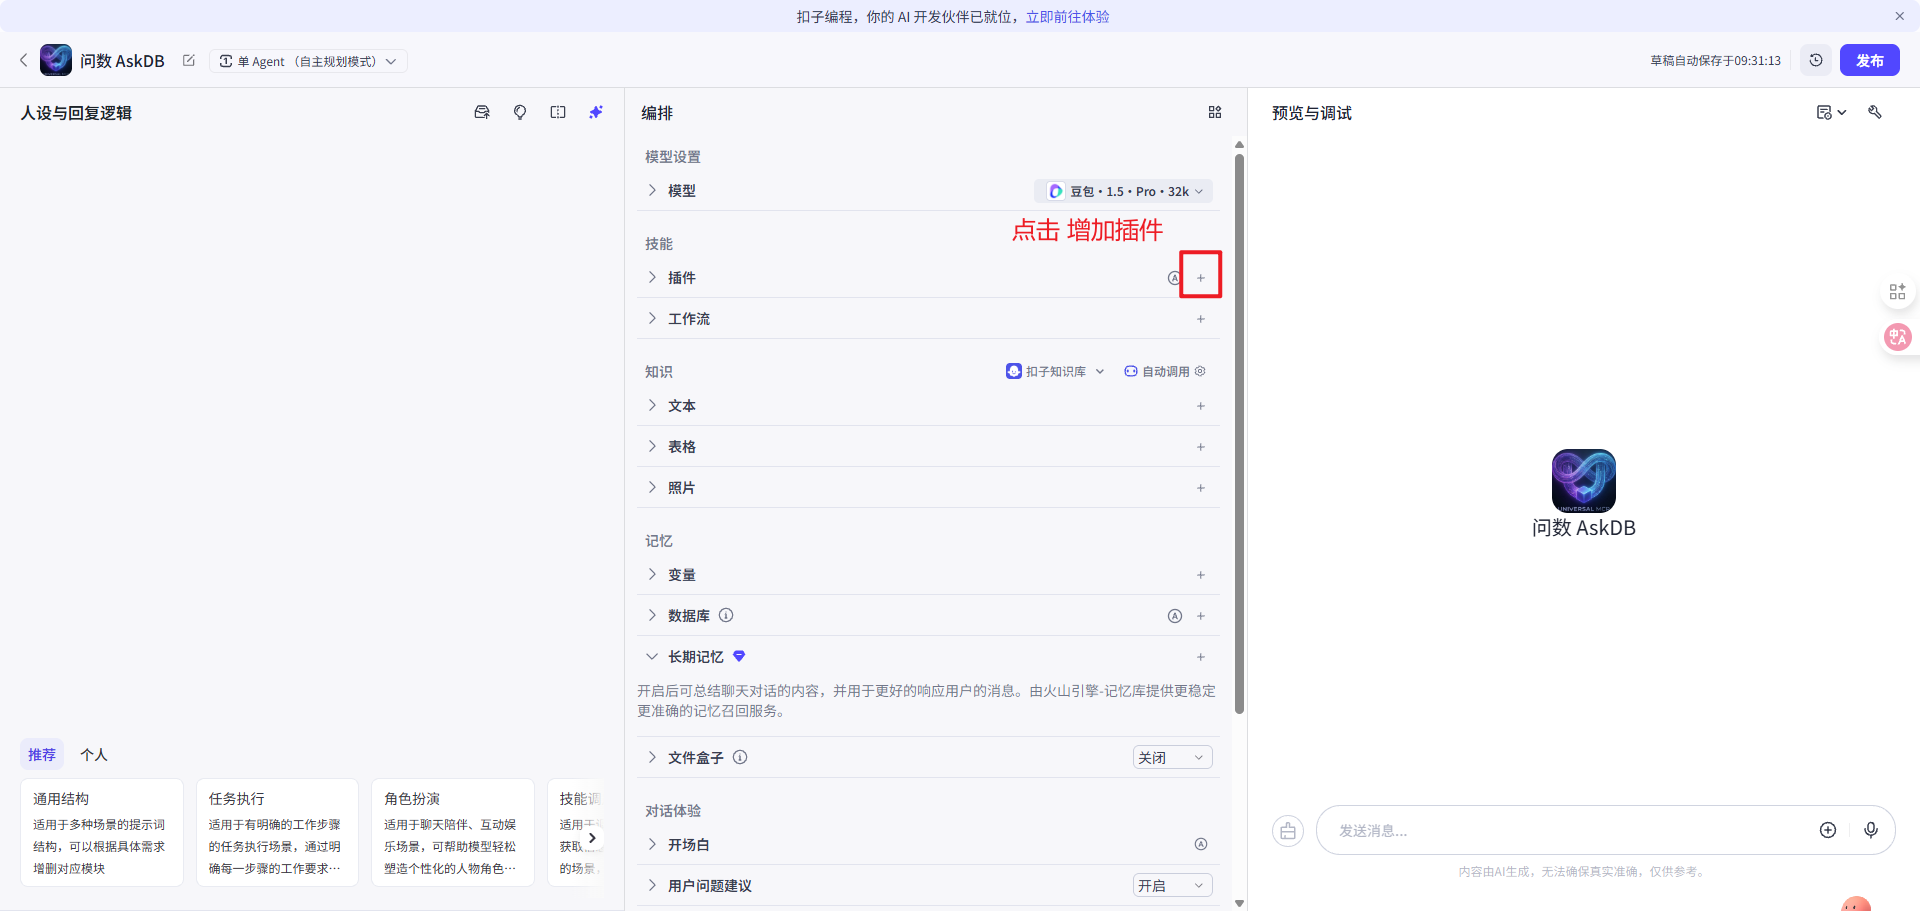Click the plus icon in the 长期记忆 row
Screen dimensions: 1920x911
point(1201,656)
